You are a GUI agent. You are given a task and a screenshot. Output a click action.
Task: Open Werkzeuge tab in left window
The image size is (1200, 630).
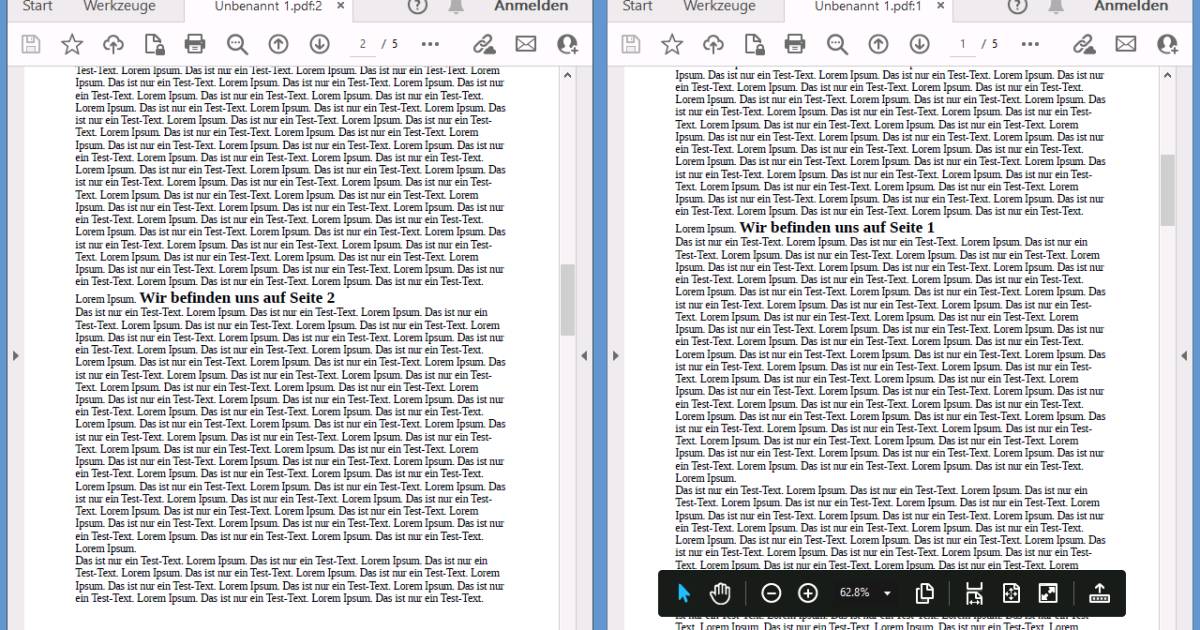click(x=118, y=6)
